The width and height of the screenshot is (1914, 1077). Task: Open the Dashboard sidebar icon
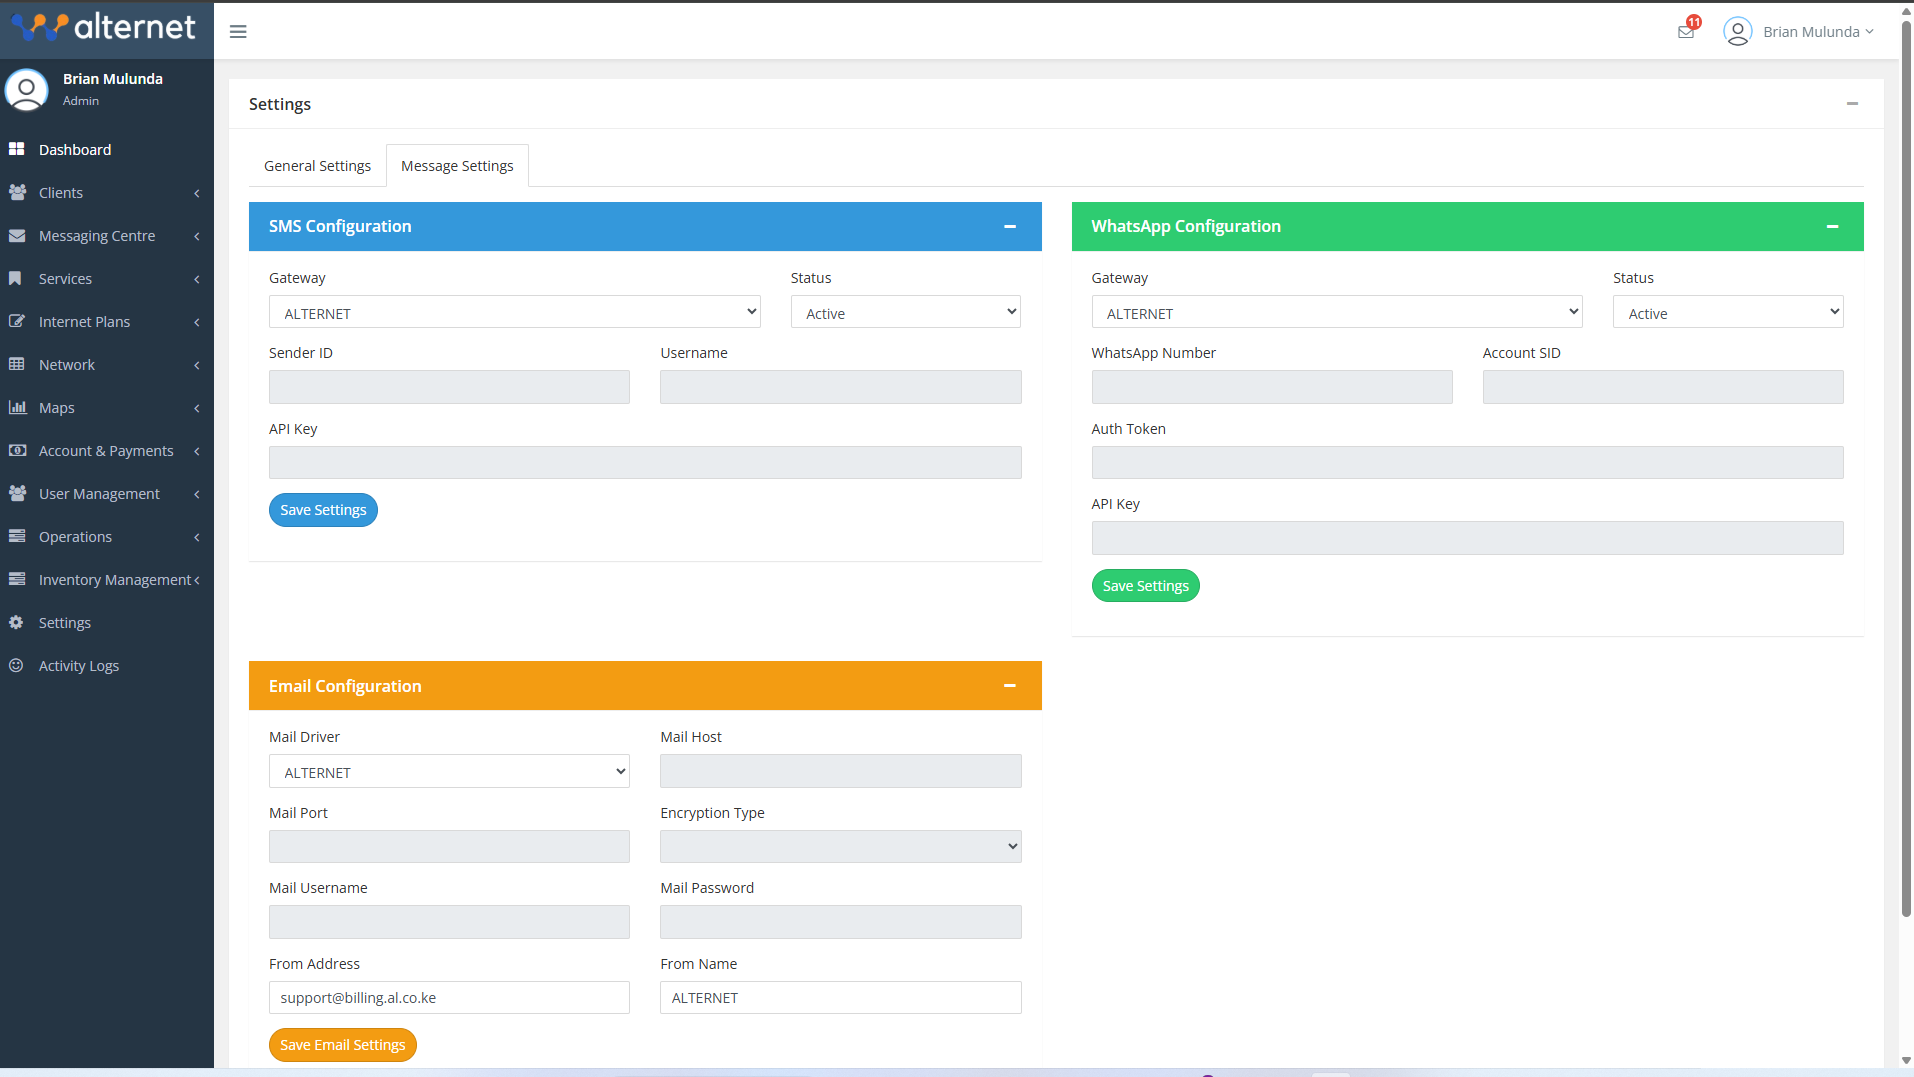click(x=18, y=149)
